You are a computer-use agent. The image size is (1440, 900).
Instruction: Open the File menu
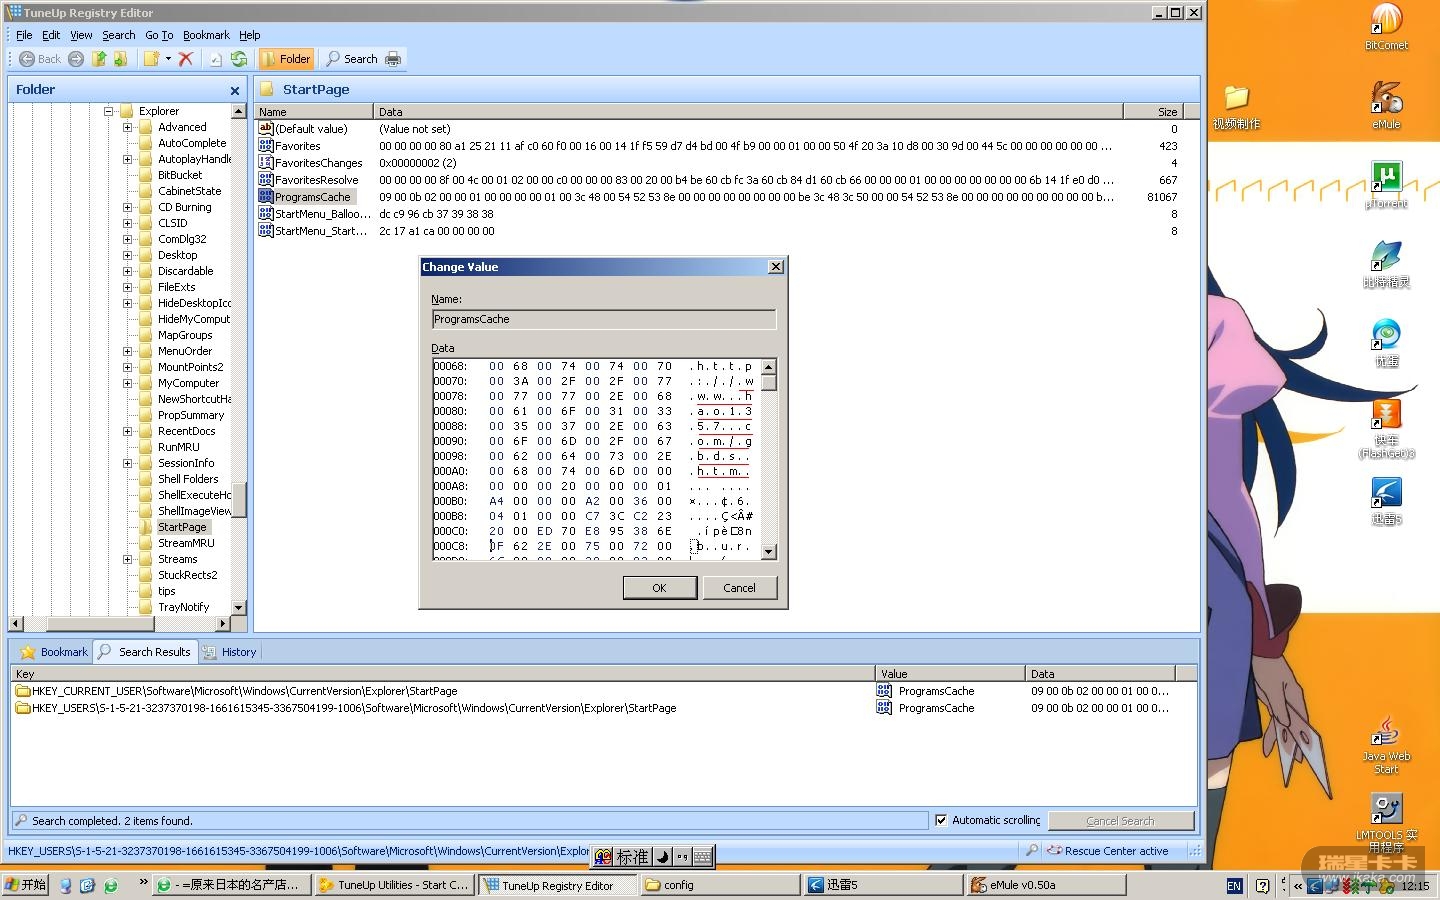click(x=24, y=35)
